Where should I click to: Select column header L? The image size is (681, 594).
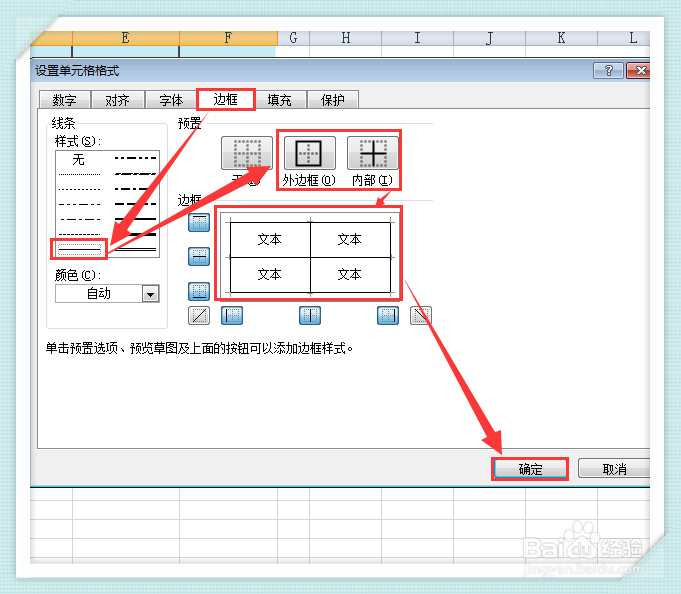(x=624, y=38)
